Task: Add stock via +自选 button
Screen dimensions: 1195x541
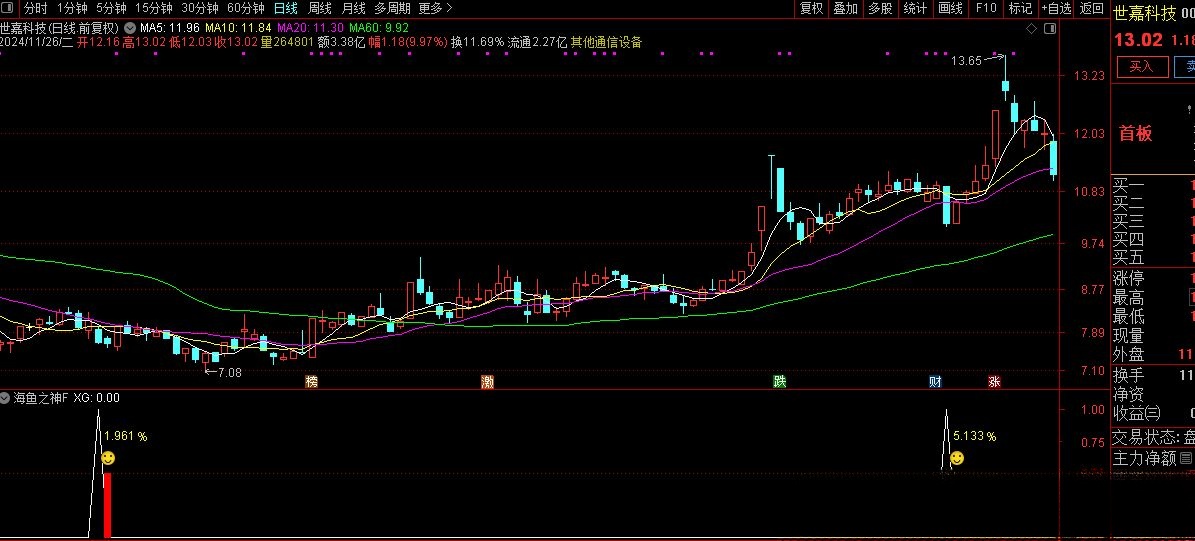Action: point(1055,8)
